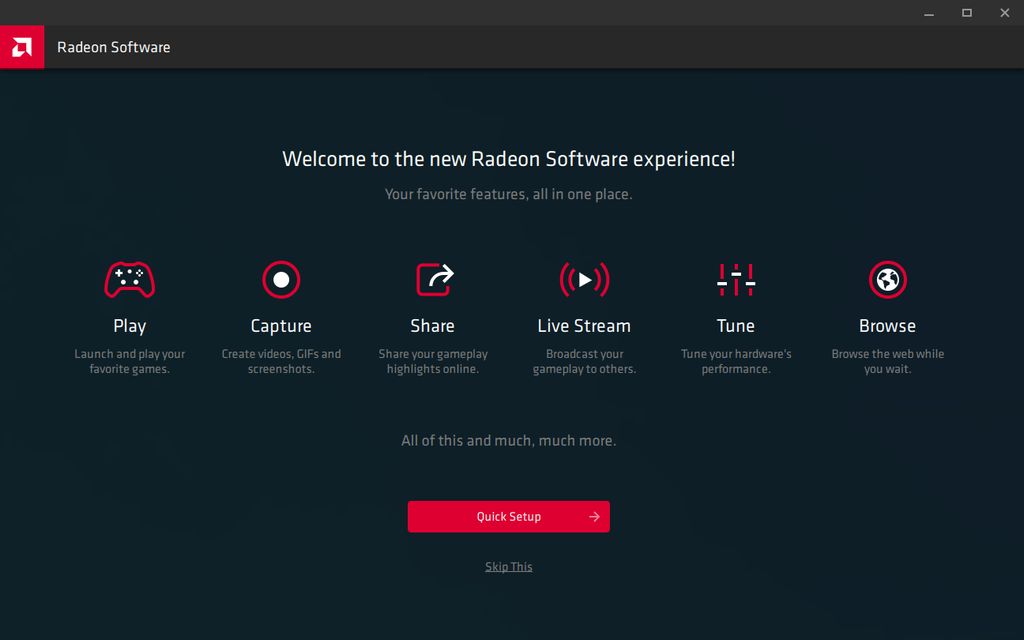Viewport: 1024px width, 640px height.
Task: Click the 'Welcome to the new Radeon Software experience!' heading
Action: point(509,159)
